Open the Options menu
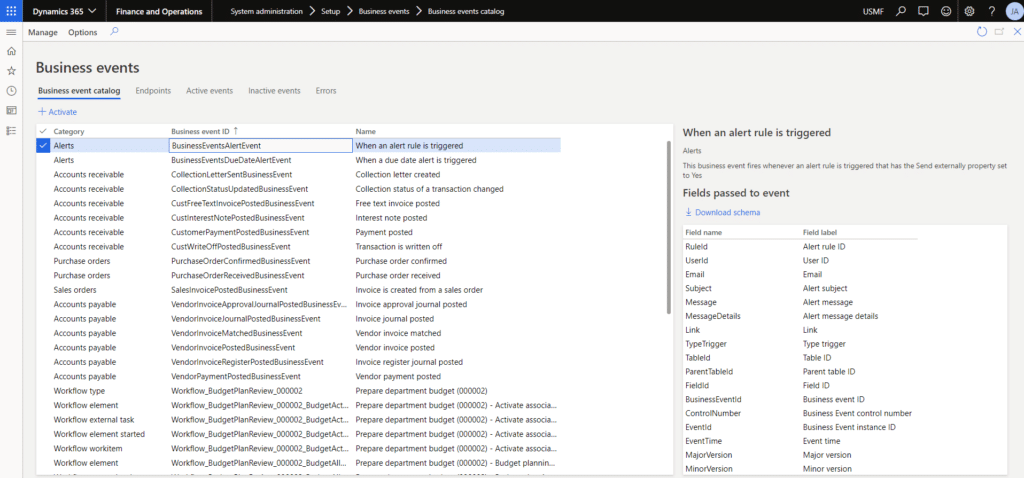Image resolution: width=1024 pixels, height=478 pixels. [82, 32]
